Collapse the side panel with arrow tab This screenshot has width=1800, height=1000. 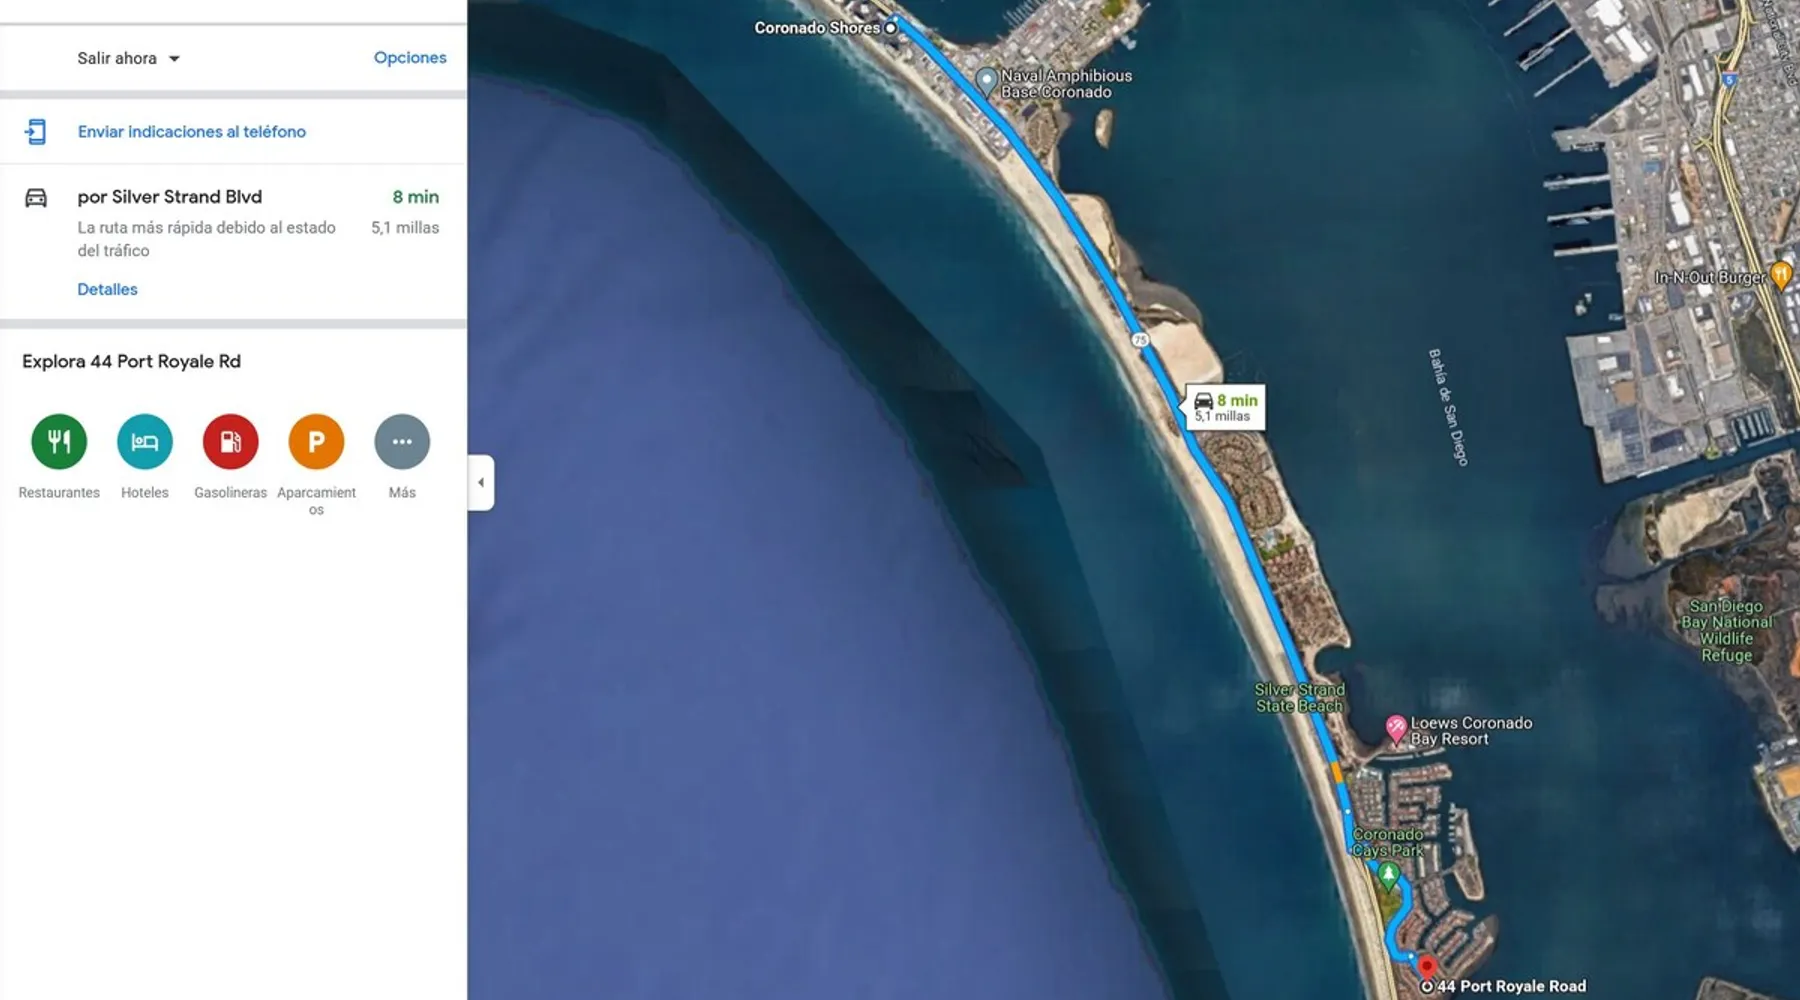[481, 482]
